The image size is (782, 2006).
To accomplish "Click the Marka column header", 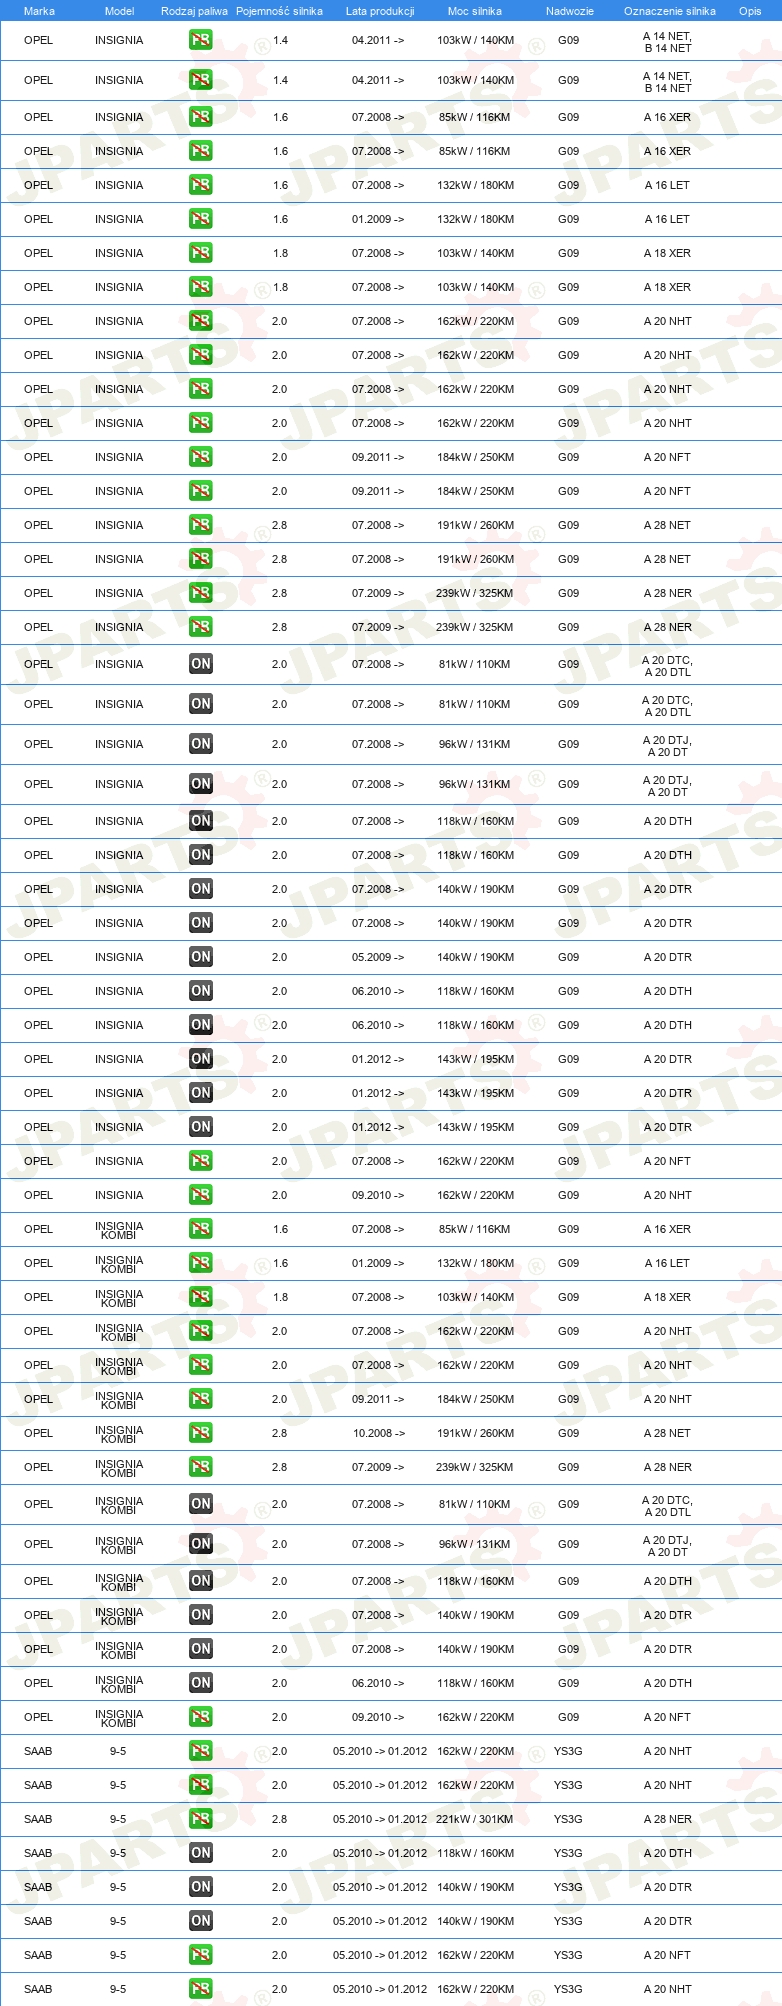I will (39, 11).
